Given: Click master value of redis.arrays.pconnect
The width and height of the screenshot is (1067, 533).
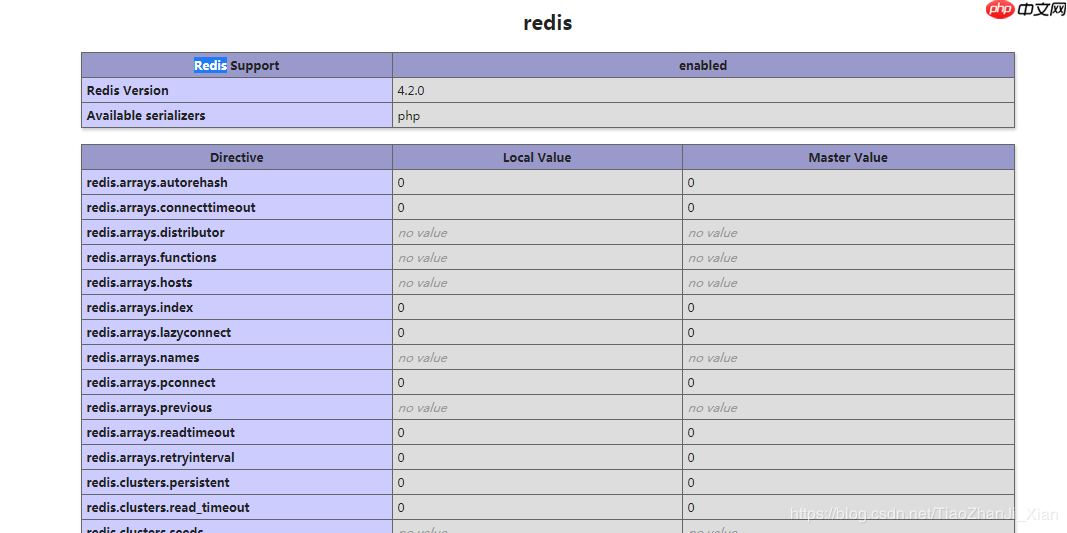Looking at the screenshot, I should pyautogui.click(x=691, y=383).
